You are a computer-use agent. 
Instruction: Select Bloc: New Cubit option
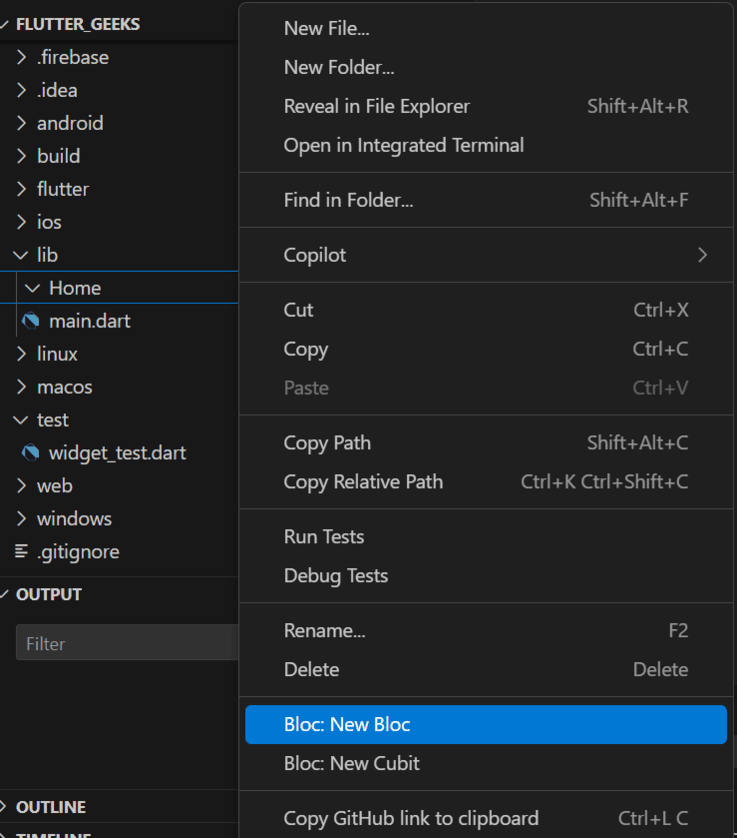click(x=352, y=763)
